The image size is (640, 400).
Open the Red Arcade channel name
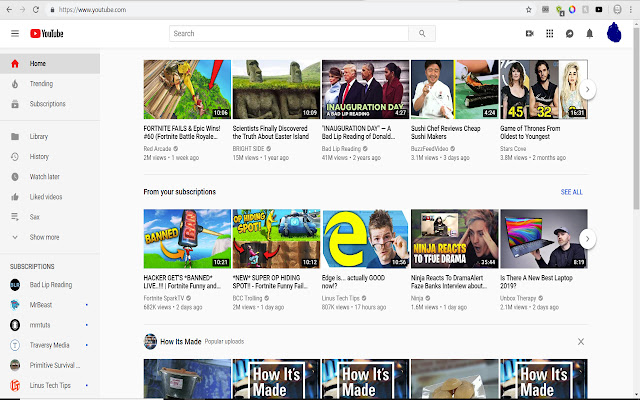coord(157,149)
